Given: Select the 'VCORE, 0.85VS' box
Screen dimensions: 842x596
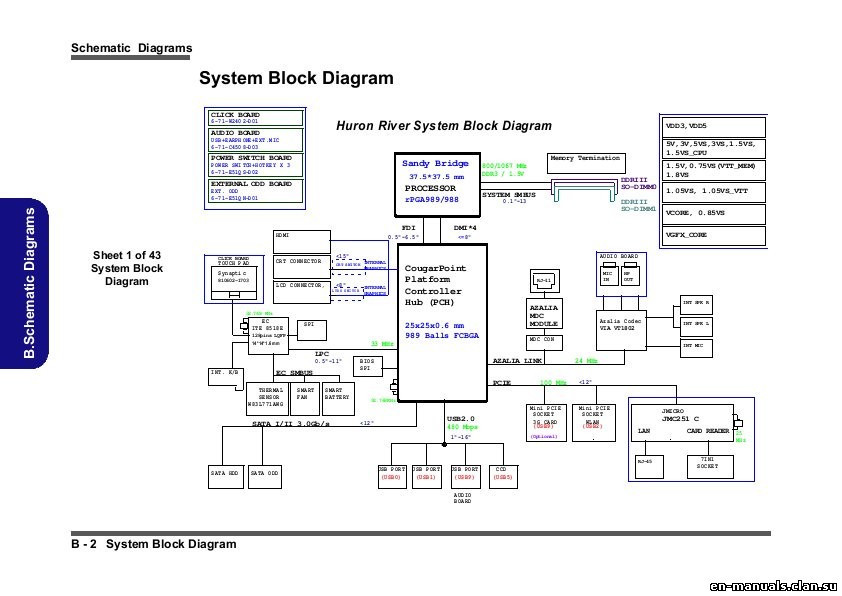Looking at the screenshot, I should tap(715, 214).
